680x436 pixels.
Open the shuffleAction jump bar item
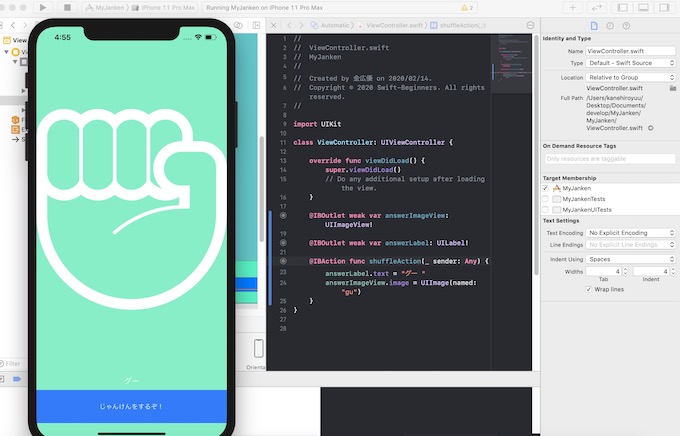(458, 25)
